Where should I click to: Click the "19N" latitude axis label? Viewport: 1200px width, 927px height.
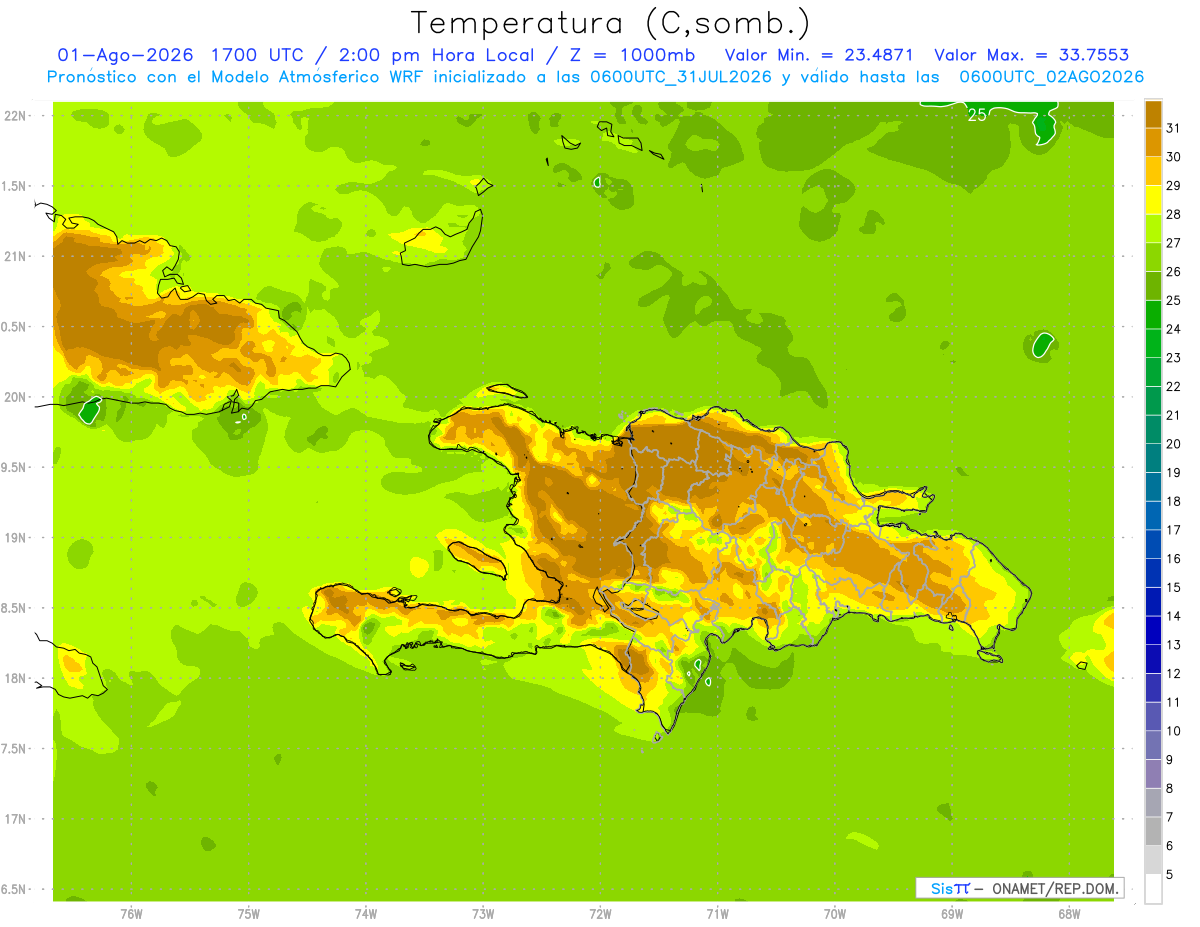click(x=16, y=538)
